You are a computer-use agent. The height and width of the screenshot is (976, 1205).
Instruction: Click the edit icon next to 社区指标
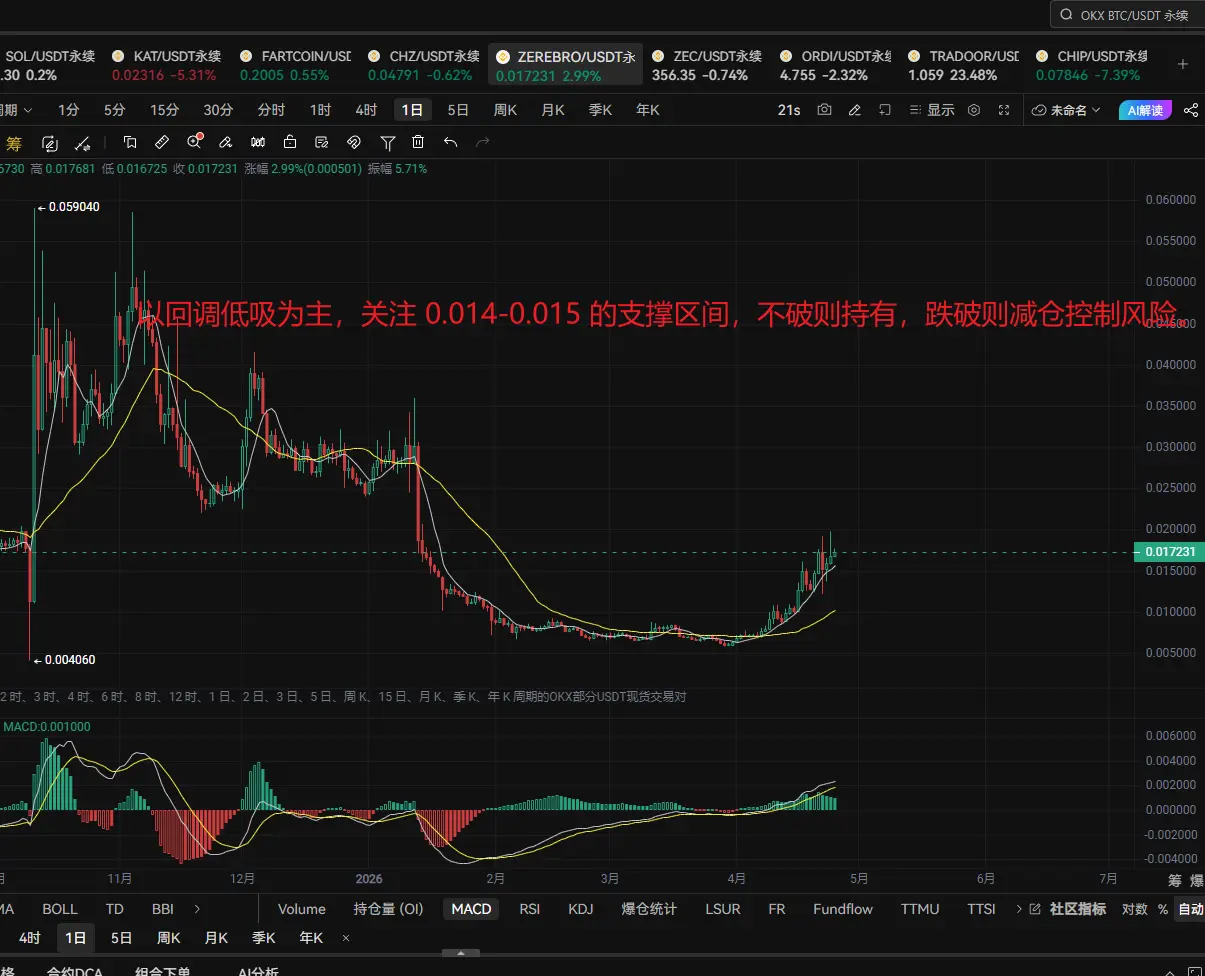tap(1034, 909)
